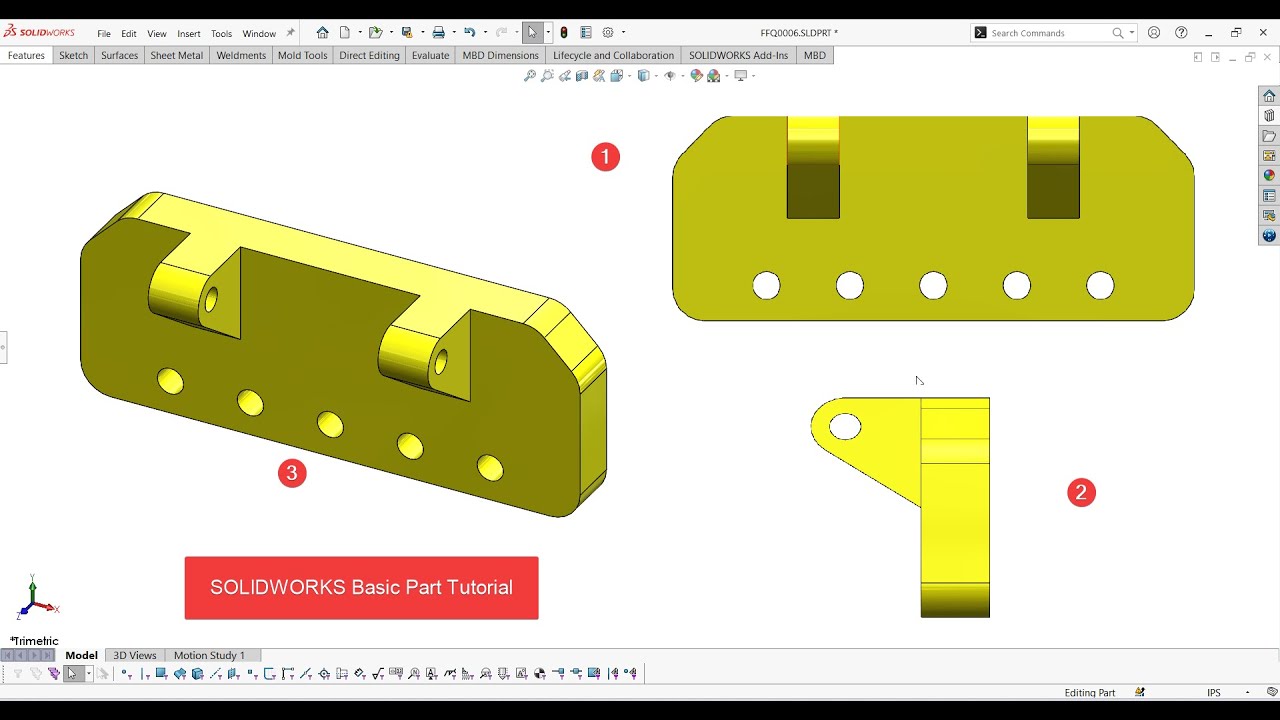1280x720 pixels.
Task: Switch to the Sheet Metal tab
Action: pos(177,55)
